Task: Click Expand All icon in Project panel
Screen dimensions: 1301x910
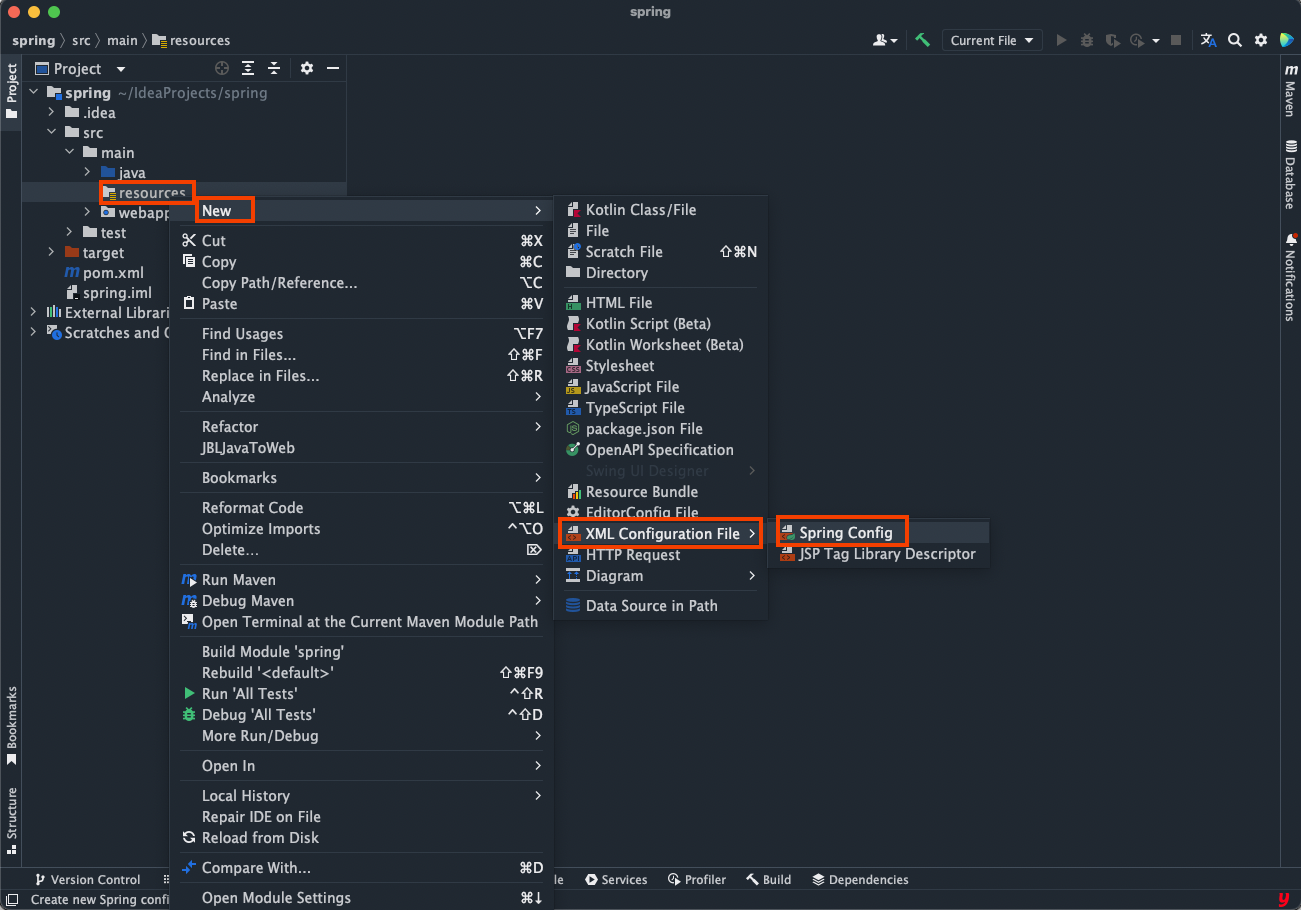Action: (248, 68)
